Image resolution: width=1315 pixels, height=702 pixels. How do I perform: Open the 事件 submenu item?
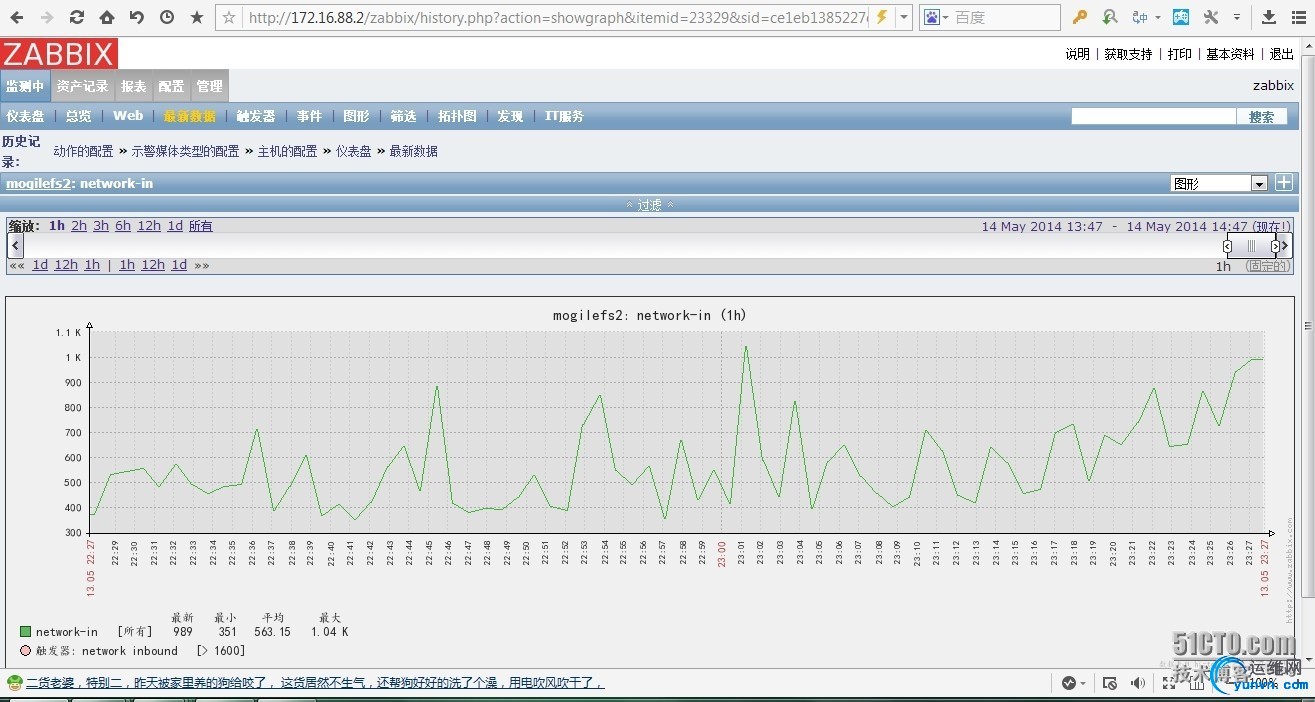click(x=309, y=116)
